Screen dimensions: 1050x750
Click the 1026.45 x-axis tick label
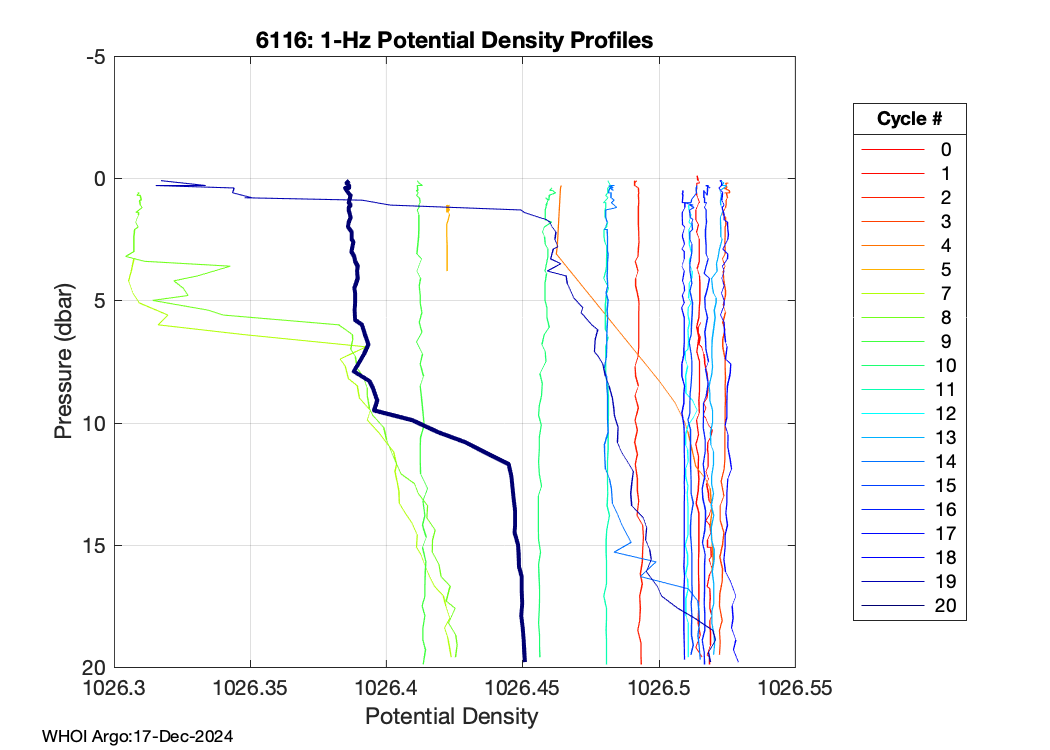click(523, 689)
